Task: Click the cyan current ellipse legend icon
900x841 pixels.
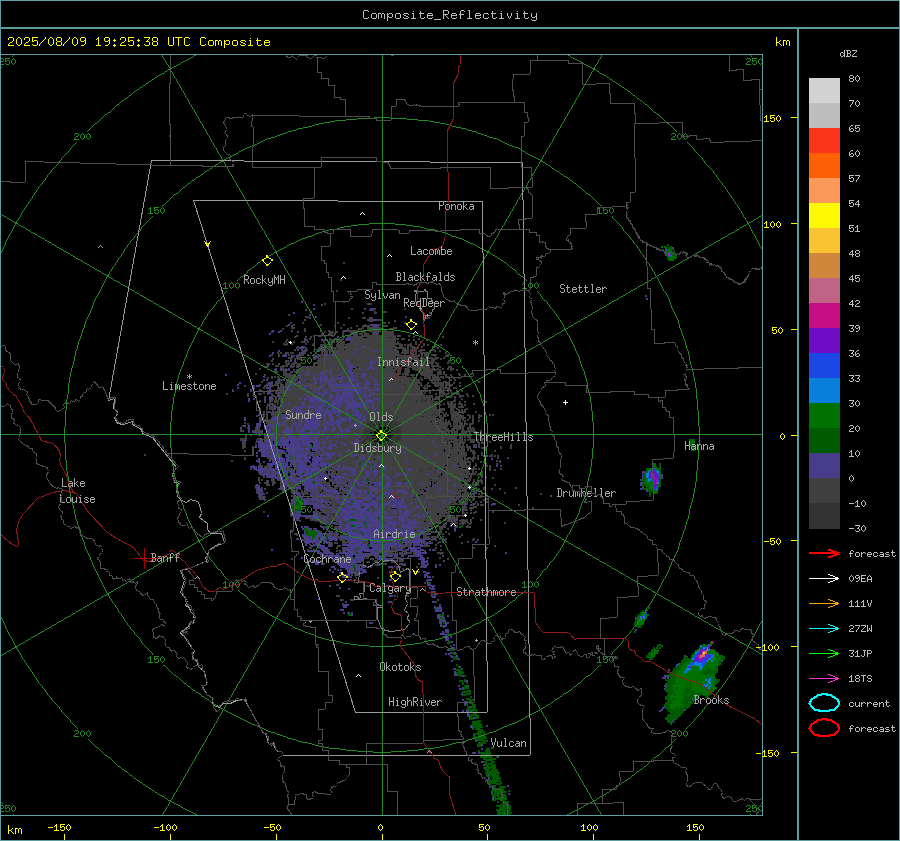Action: [x=824, y=703]
